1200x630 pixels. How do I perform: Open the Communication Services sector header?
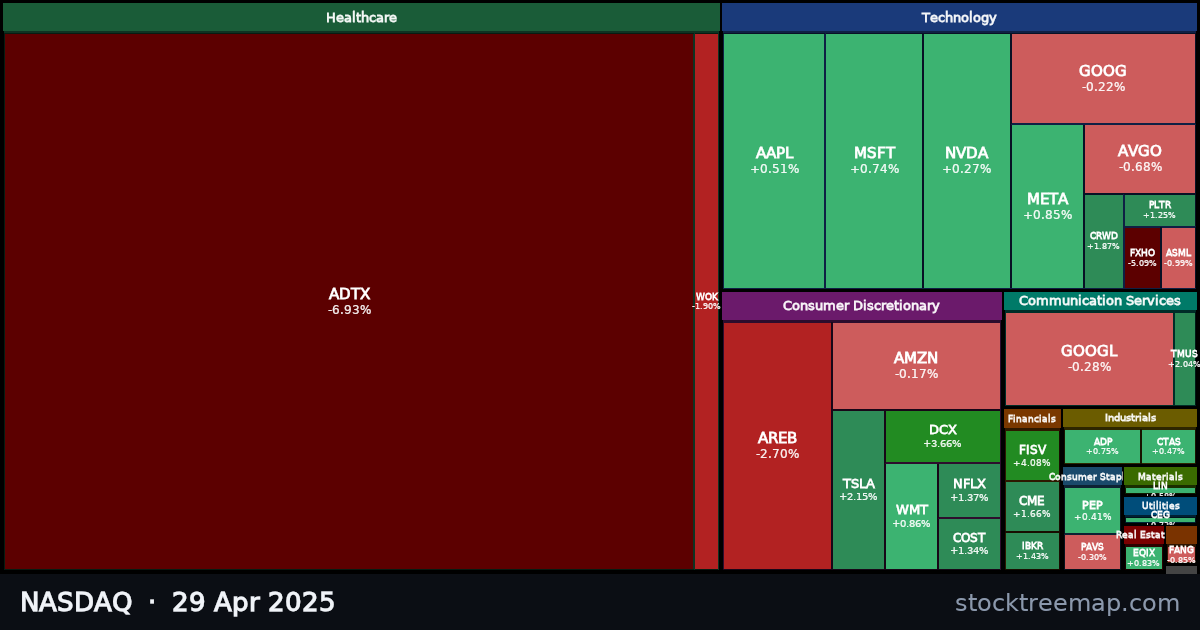point(1100,301)
